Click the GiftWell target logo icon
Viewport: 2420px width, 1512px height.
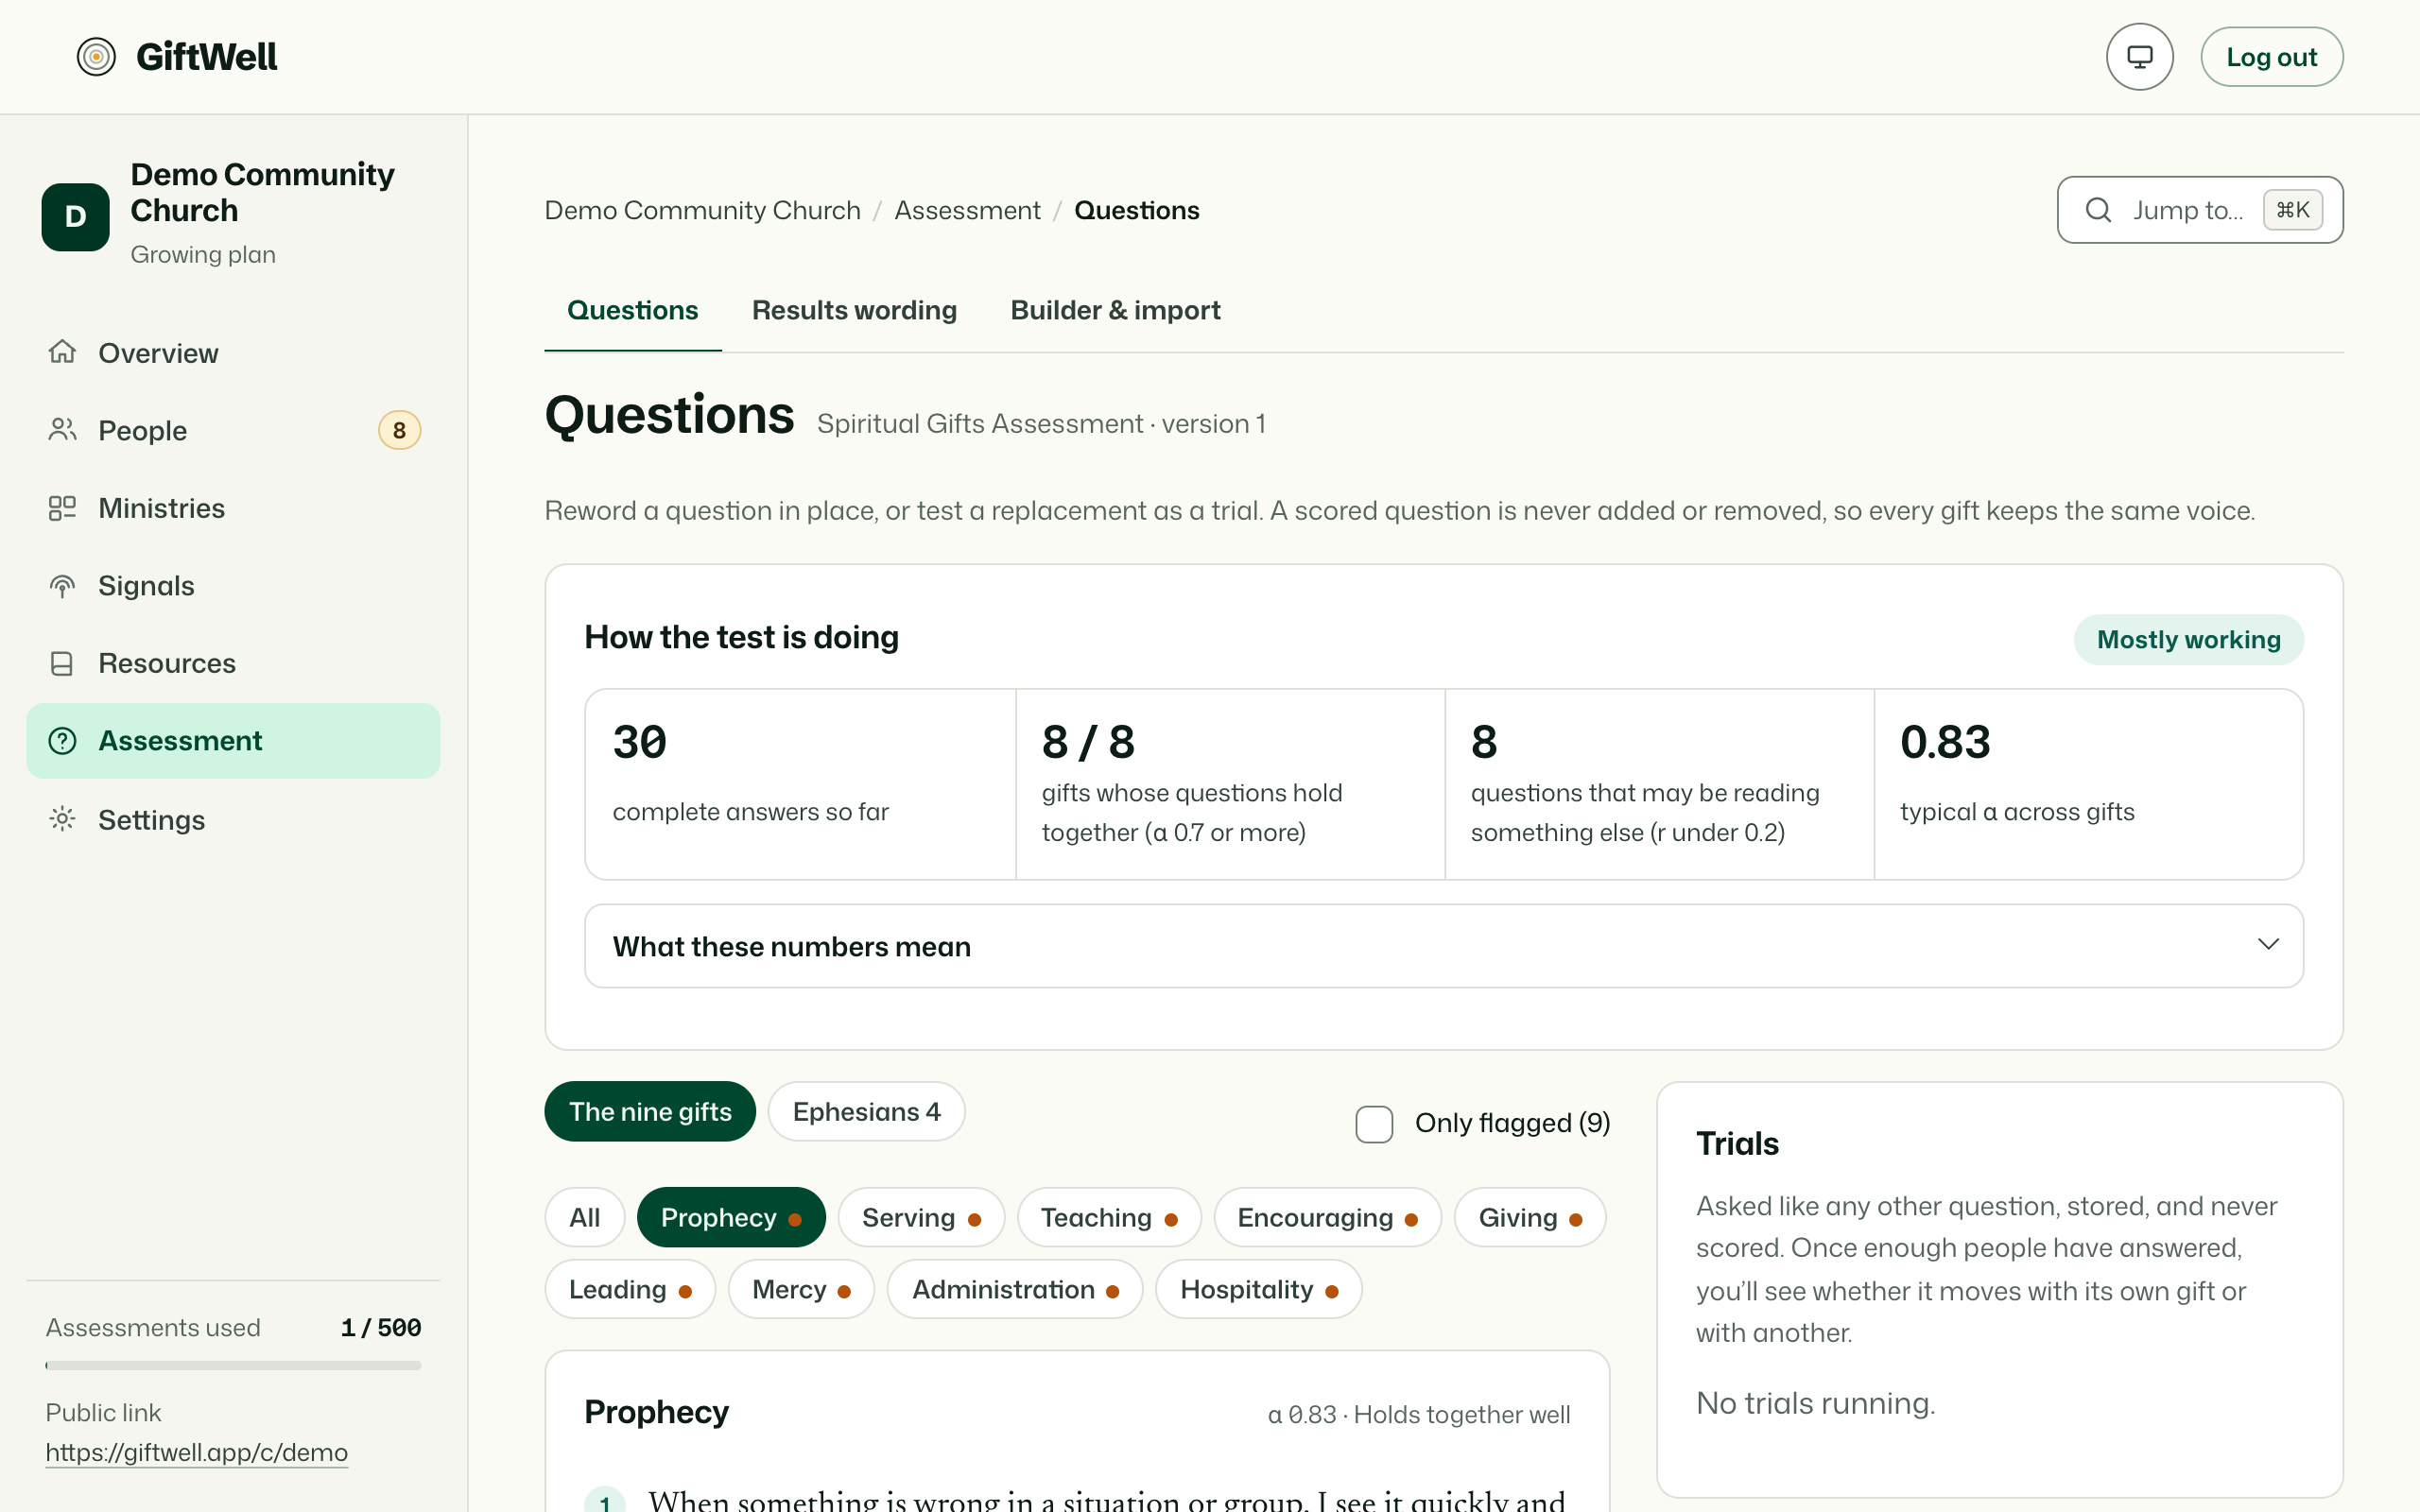pyautogui.click(x=96, y=57)
